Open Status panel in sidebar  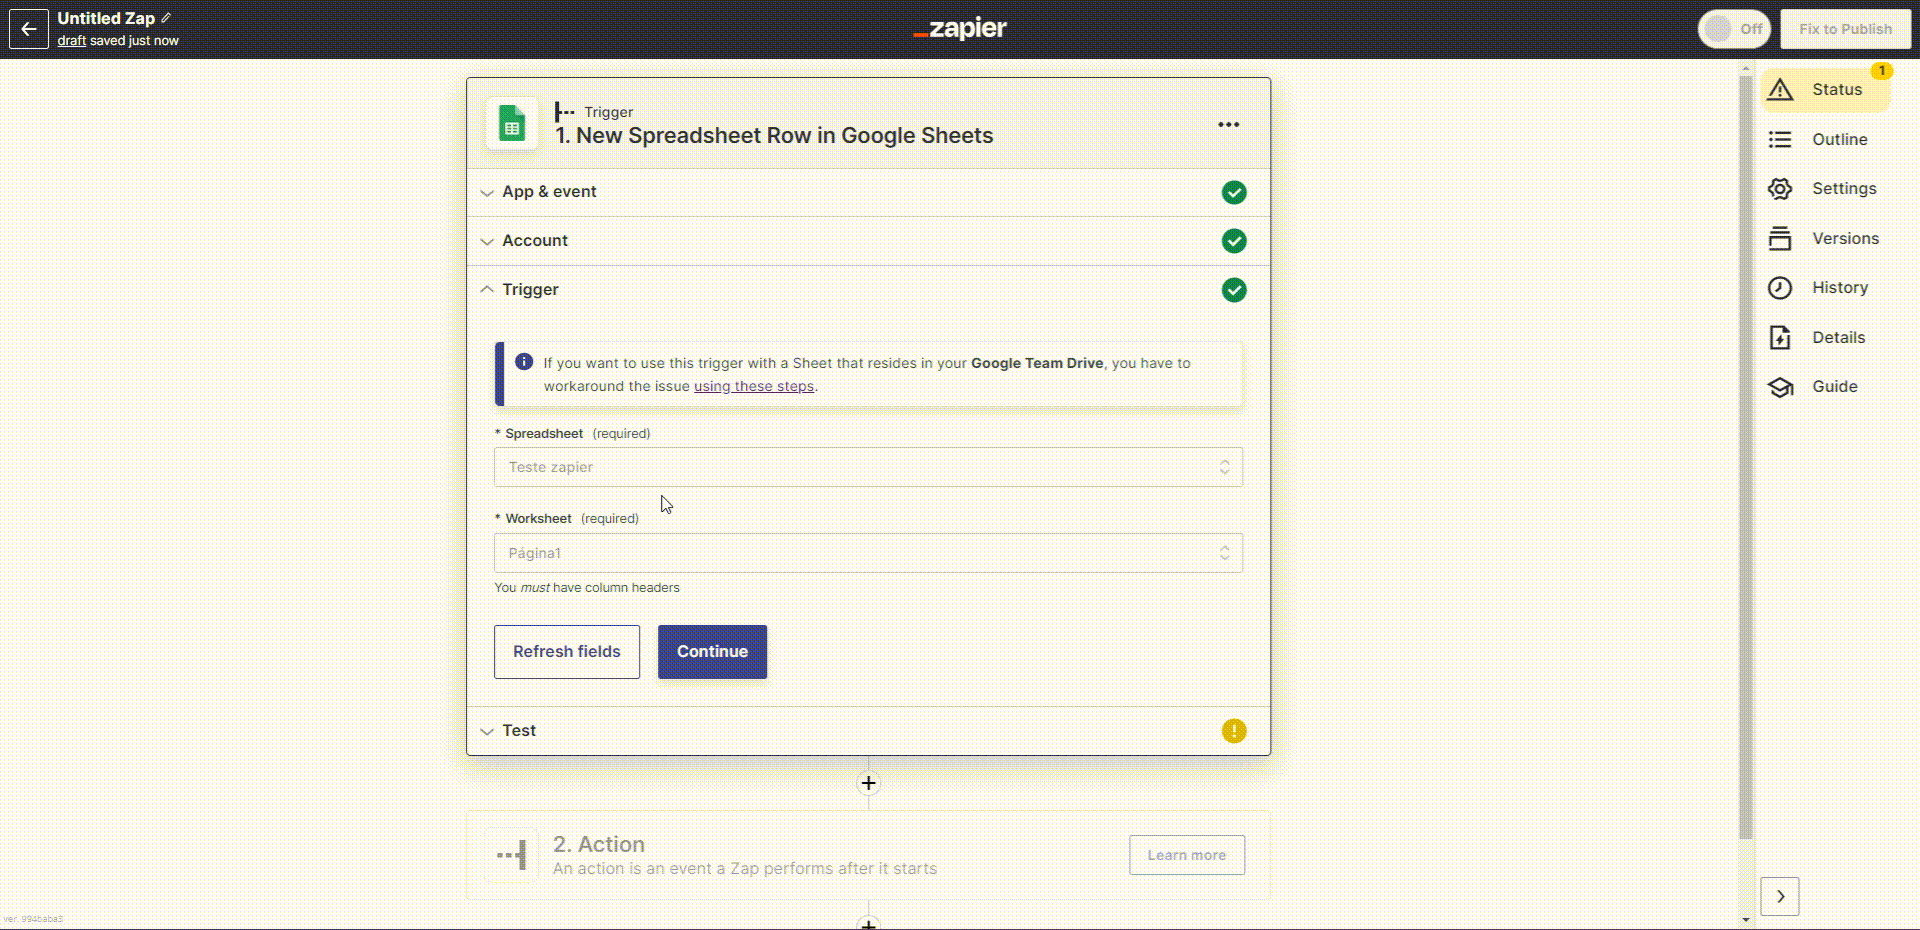click(1826, 90)
